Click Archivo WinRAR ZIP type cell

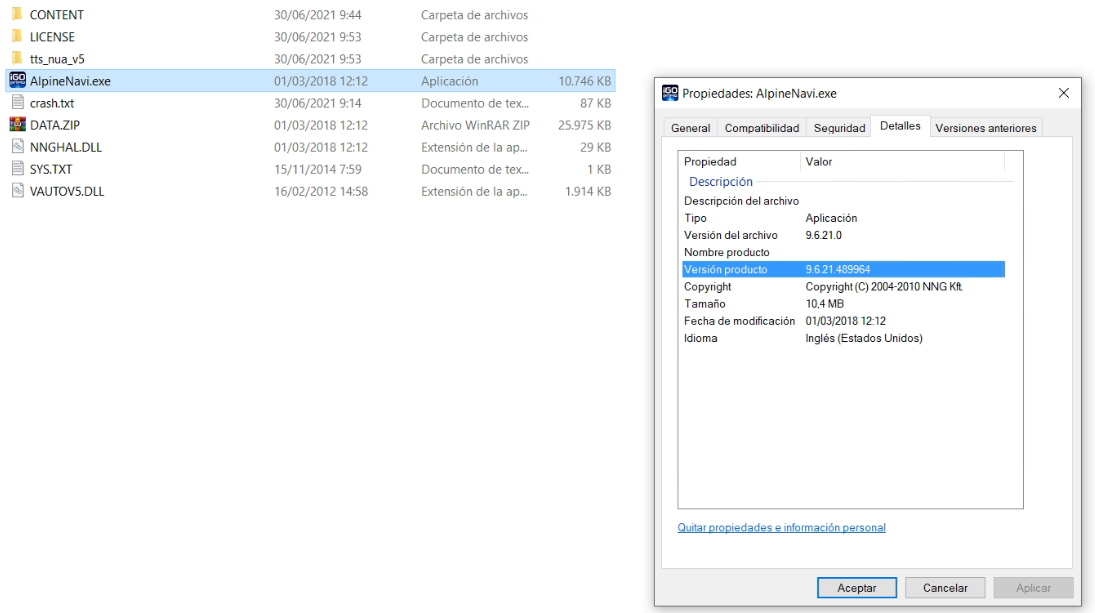click(x=475, y=125)
